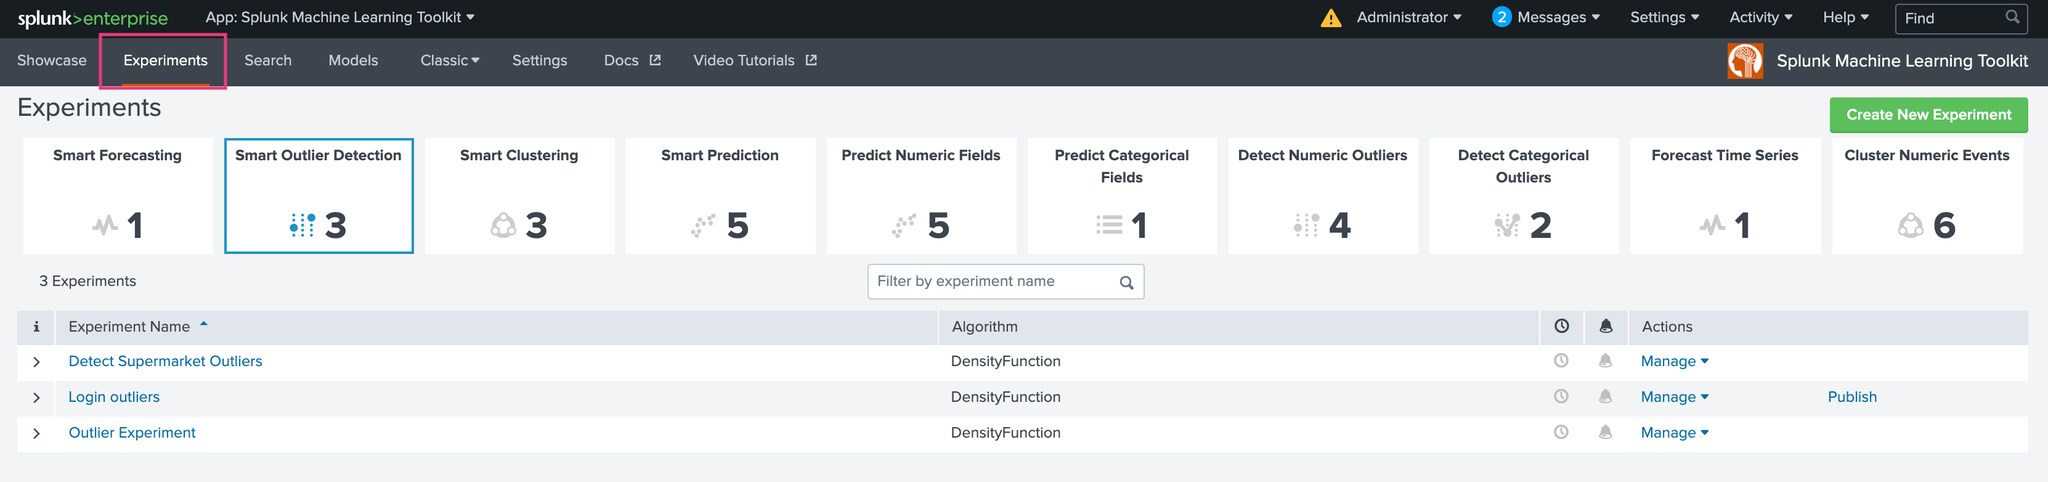Image resolution: width=2048 pixels, height=482 pixels.
Task: Click the Create New Experiment button
Action: pos(1928,115)
